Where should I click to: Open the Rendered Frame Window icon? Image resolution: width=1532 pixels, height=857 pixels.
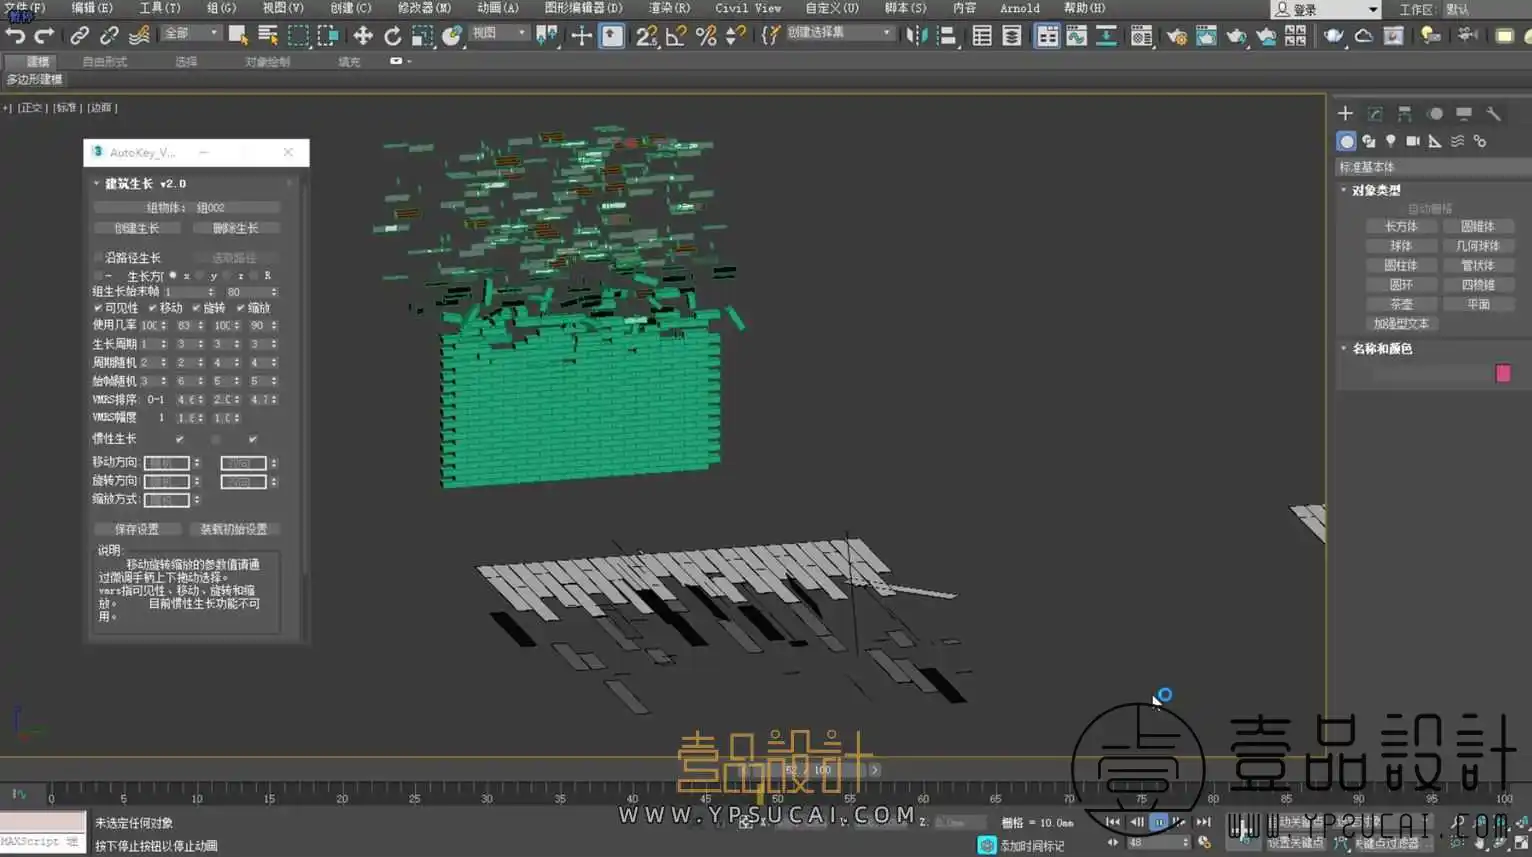tap(1207, 36)
